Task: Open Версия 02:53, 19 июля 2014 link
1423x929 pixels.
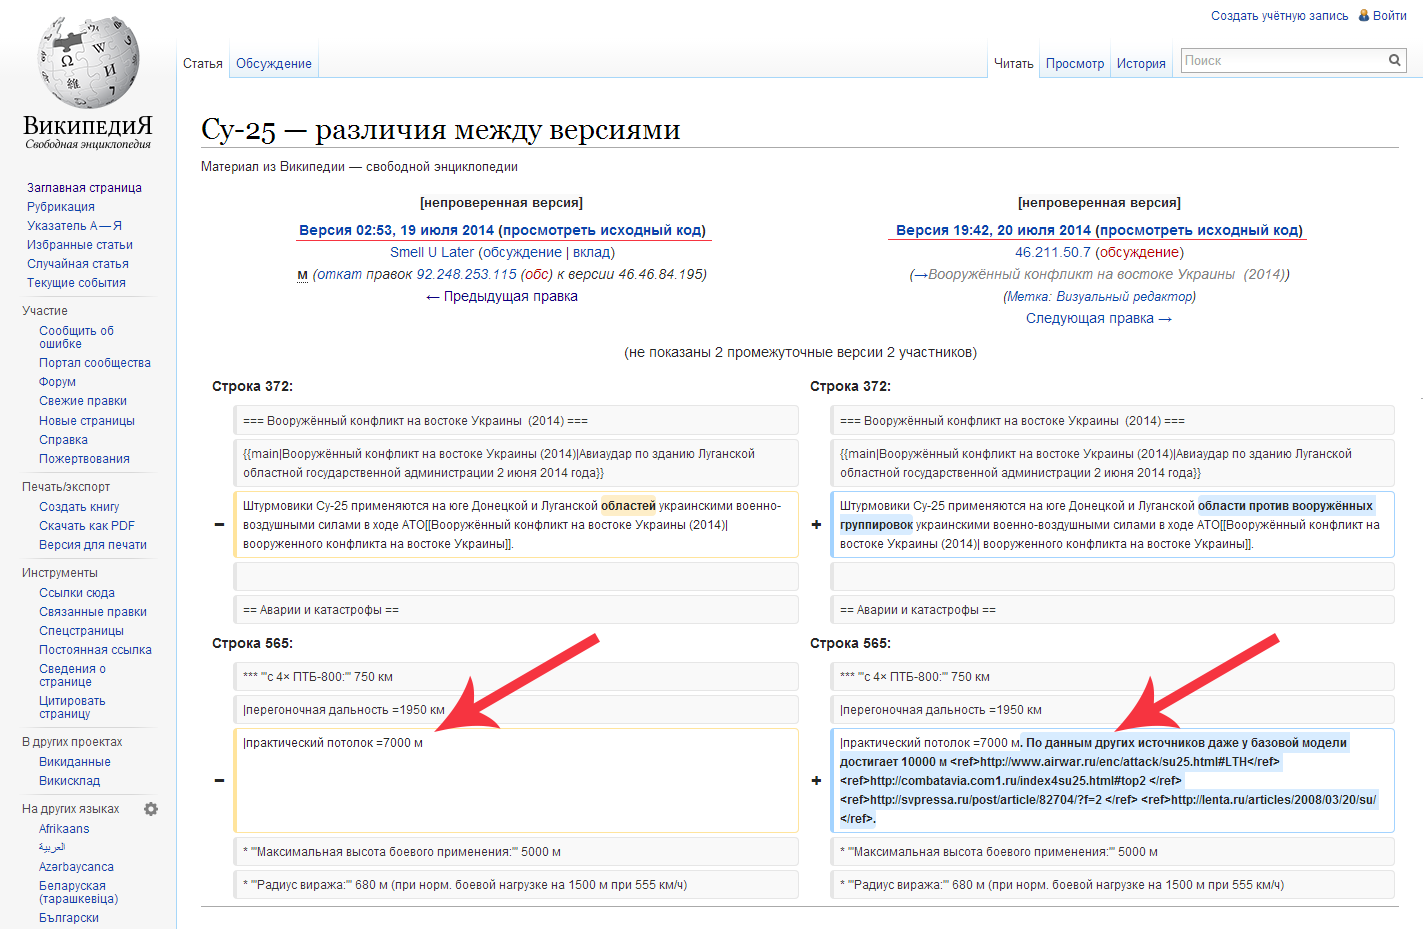Action: coord(397,230)
